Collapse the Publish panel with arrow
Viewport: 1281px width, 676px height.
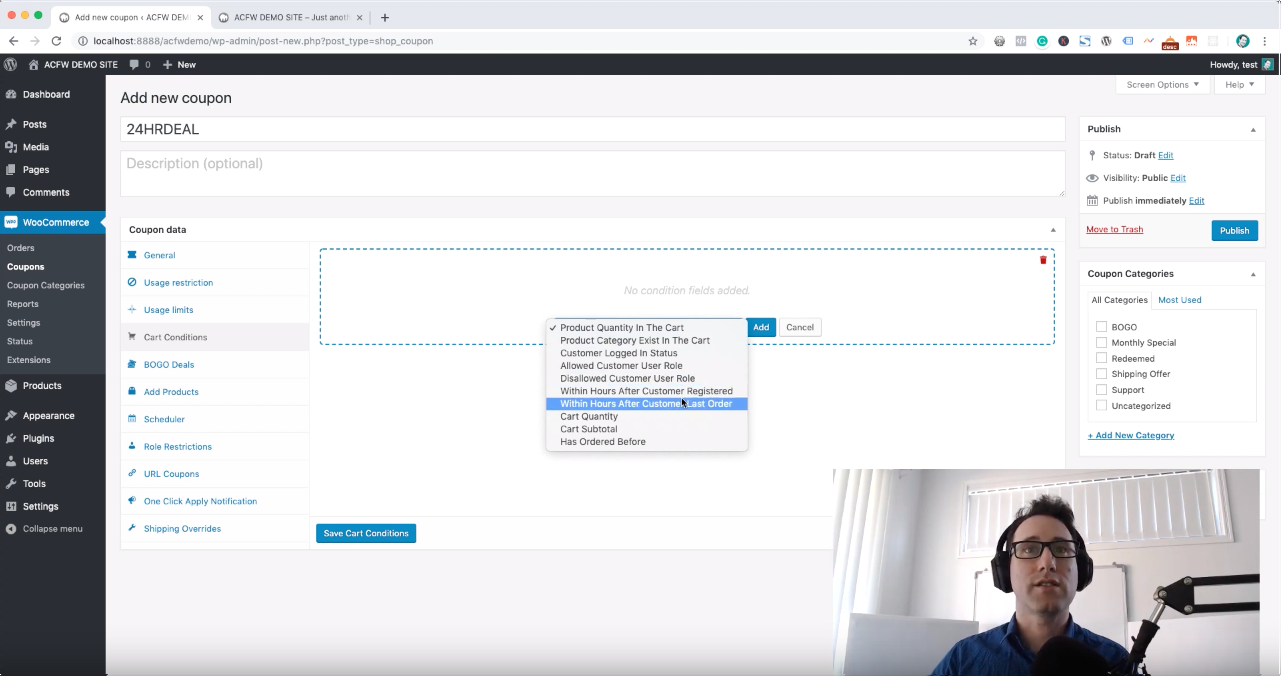1253,129
